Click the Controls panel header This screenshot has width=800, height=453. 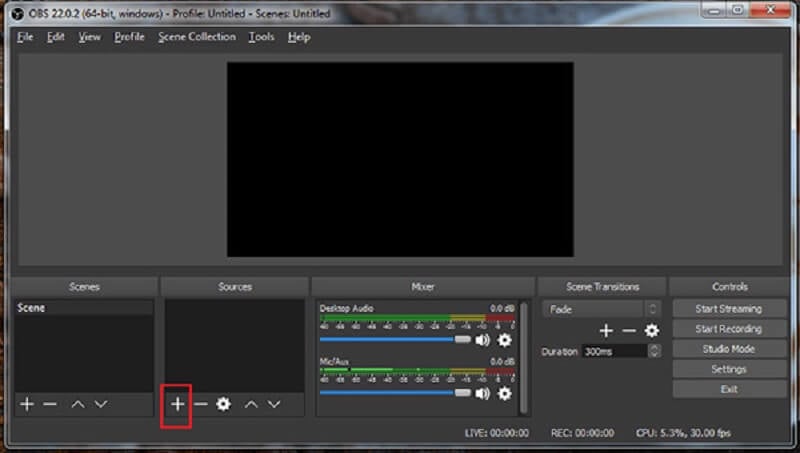point(730,287)
